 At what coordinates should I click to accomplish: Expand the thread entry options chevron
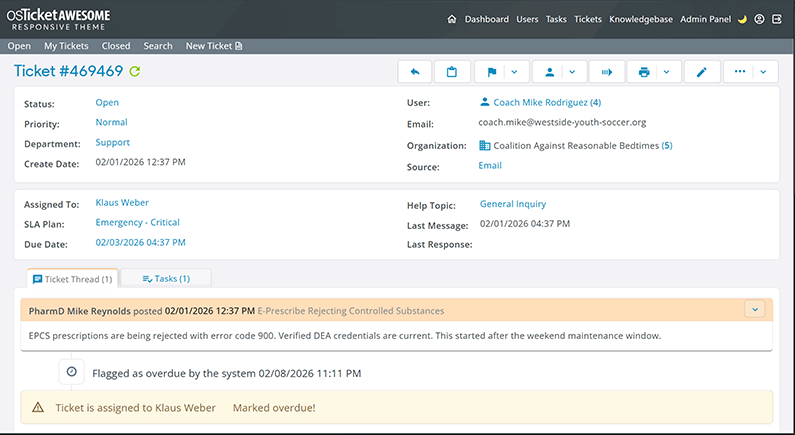coord(755,310)
